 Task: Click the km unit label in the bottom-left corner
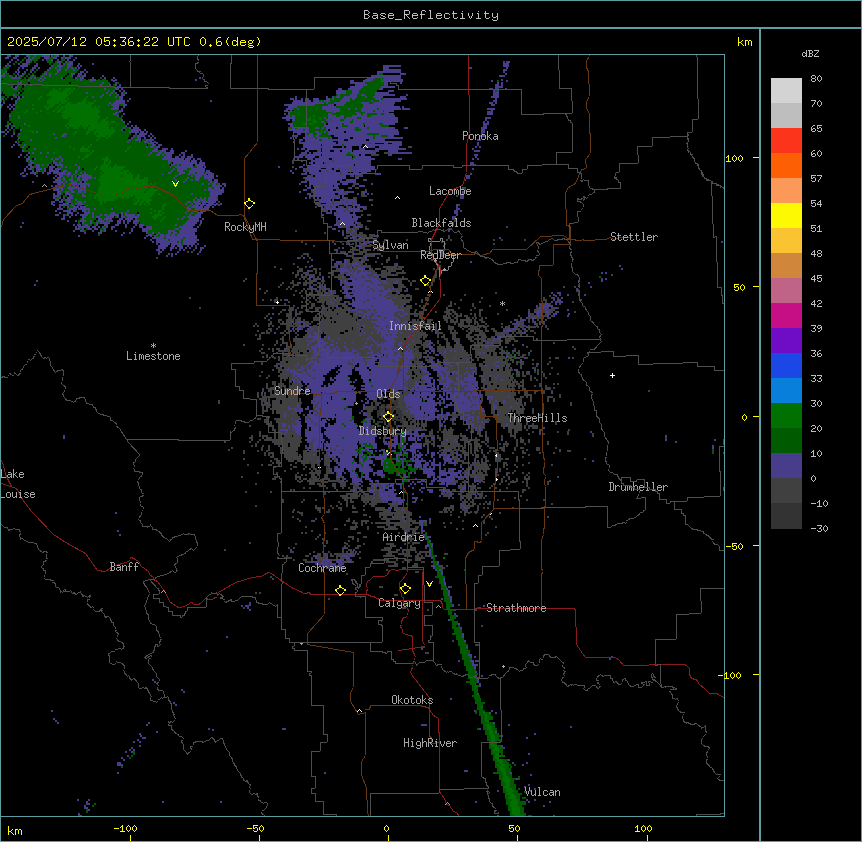[x=15, y=831]
